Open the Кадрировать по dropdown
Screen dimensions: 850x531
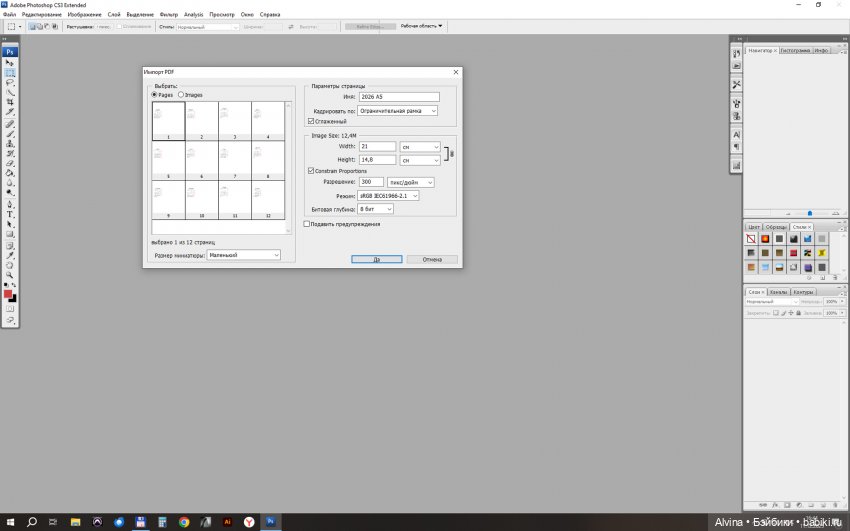pos(398,110)
